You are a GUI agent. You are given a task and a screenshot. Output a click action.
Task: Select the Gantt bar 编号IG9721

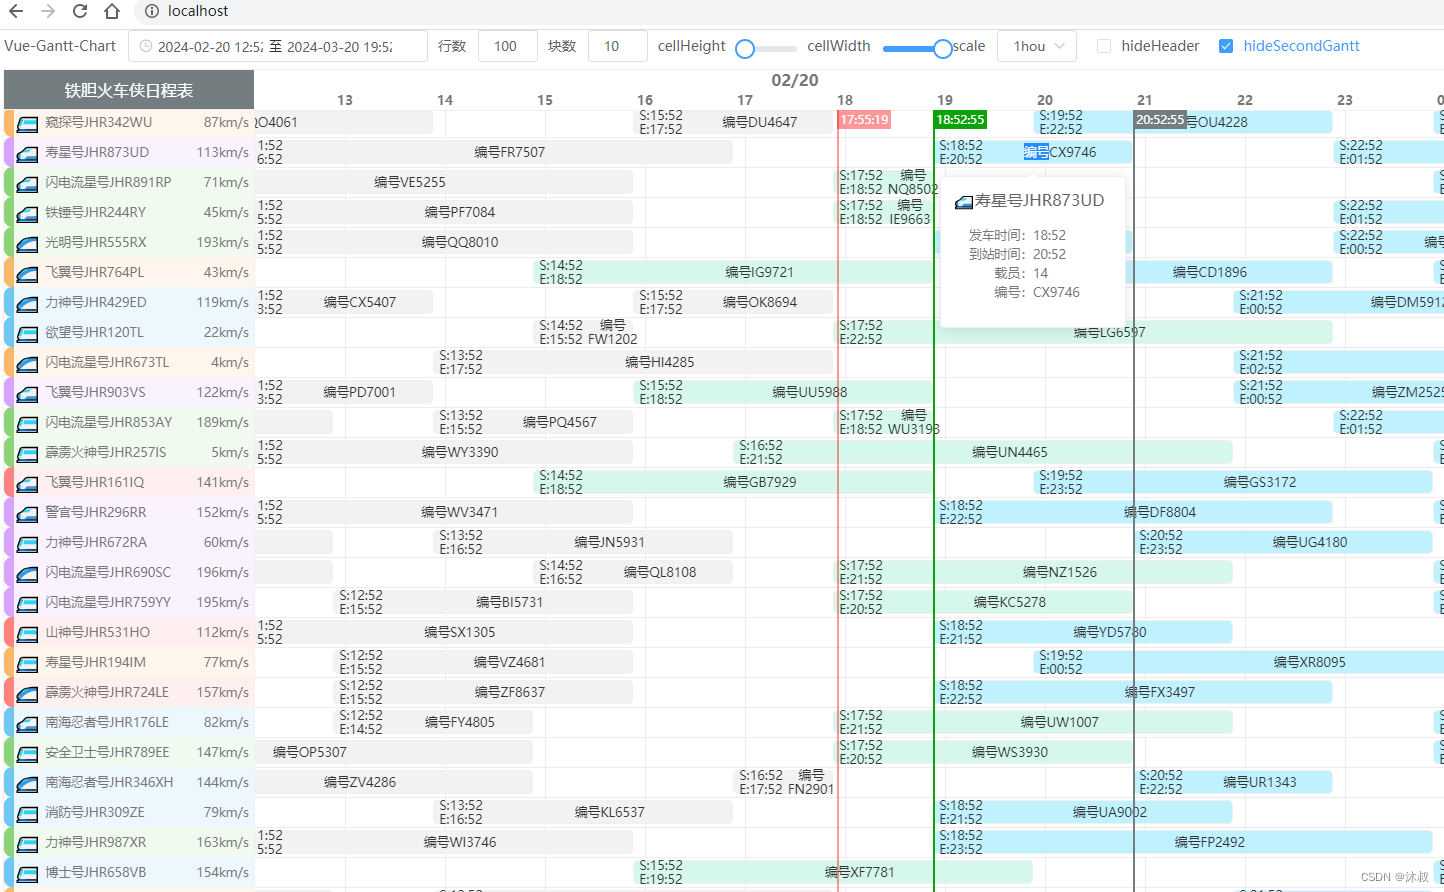[x=733, y=272]
